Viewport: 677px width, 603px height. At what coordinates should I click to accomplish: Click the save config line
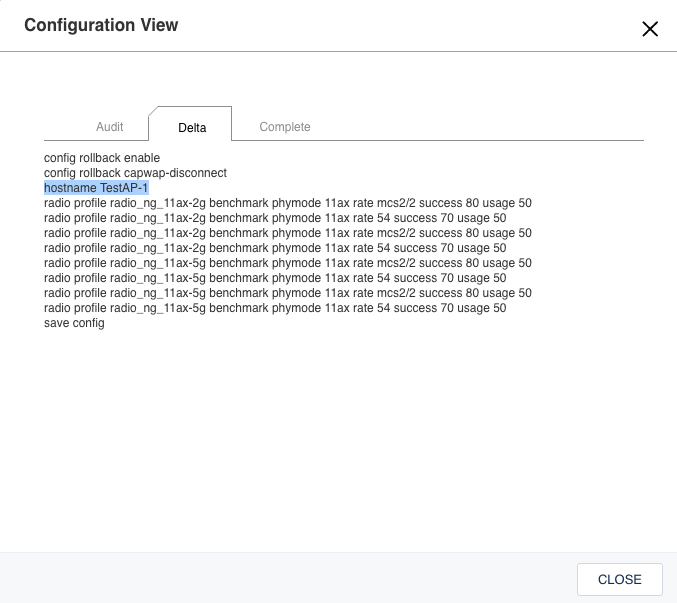point(74,323)
